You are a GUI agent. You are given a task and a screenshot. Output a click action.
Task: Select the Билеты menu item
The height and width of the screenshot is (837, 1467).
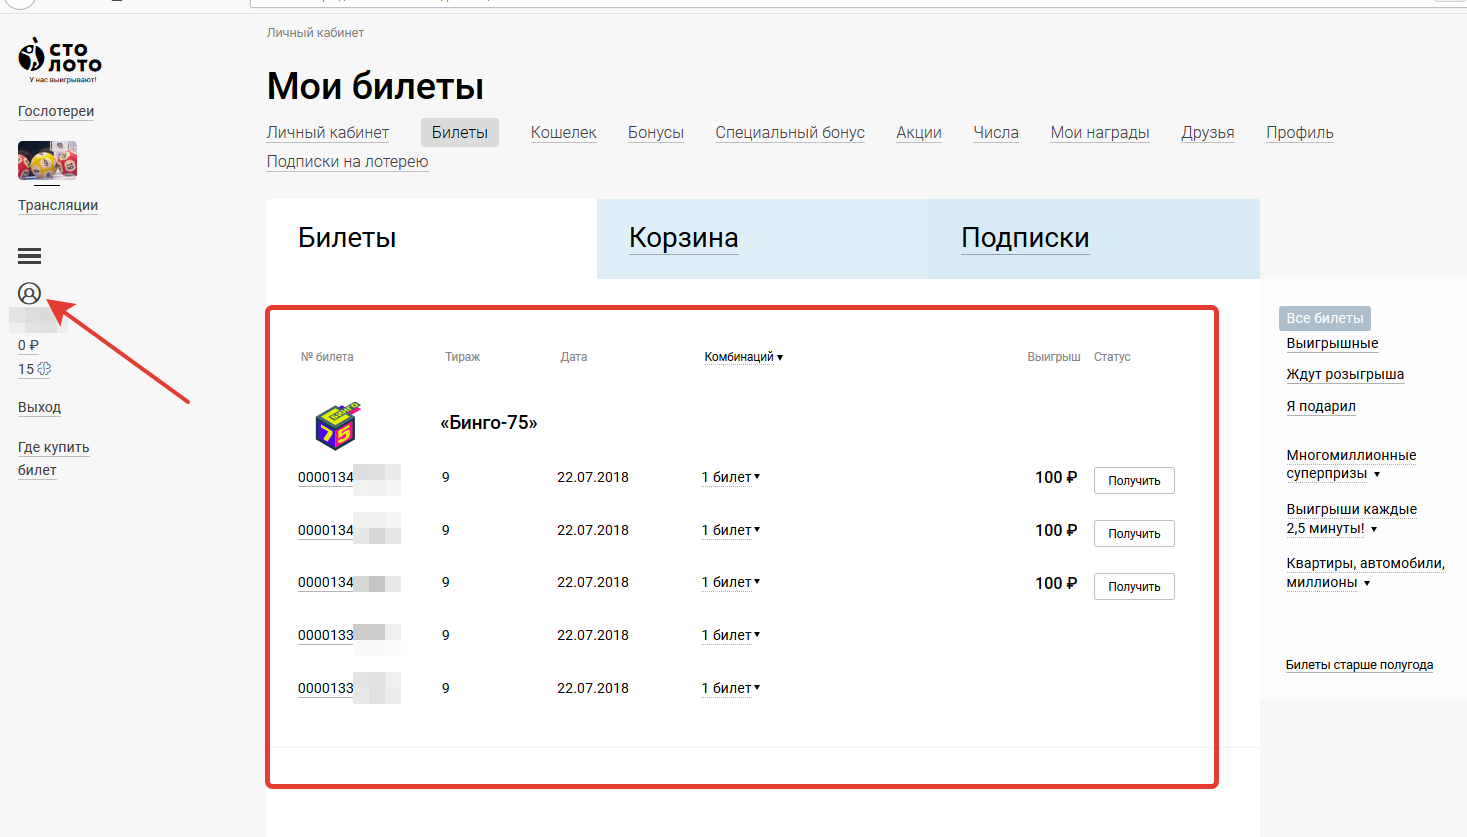[x=460, y=132]
